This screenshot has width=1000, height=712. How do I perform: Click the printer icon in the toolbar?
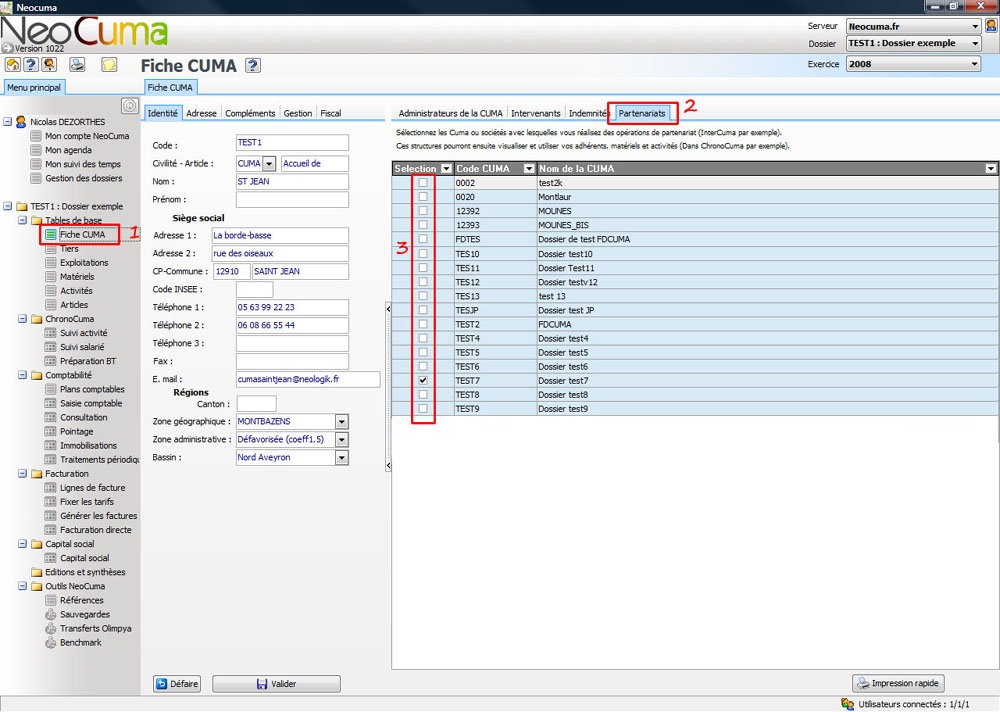click(77, 64)
